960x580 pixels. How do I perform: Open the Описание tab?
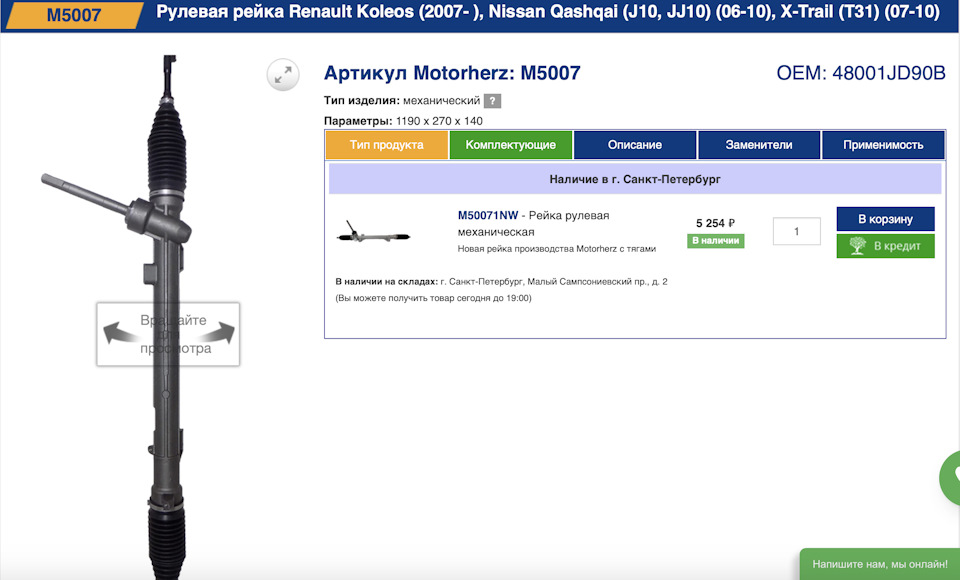[x=635, y=145]
